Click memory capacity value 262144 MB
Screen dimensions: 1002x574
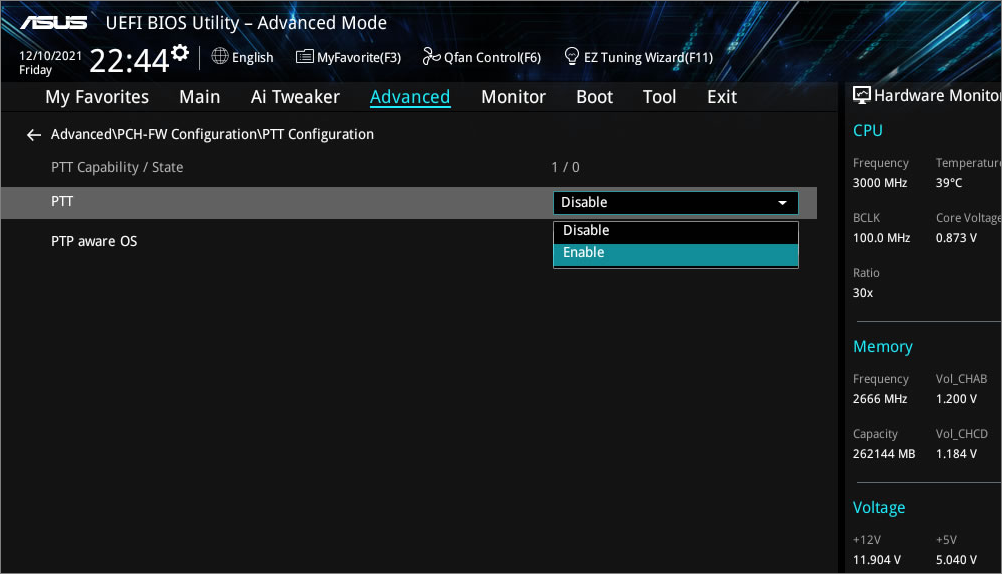884,454
